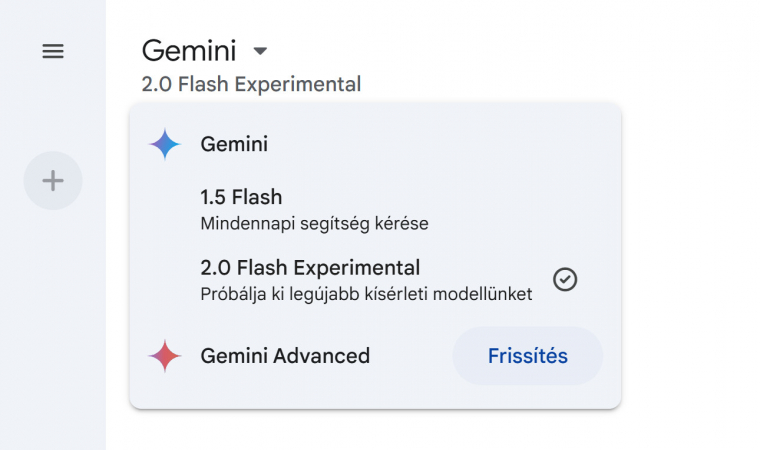Click the Gemini title heading
The height and width of the screenshot is (450, 760).
pyautogui.click(x=189, y=50)
